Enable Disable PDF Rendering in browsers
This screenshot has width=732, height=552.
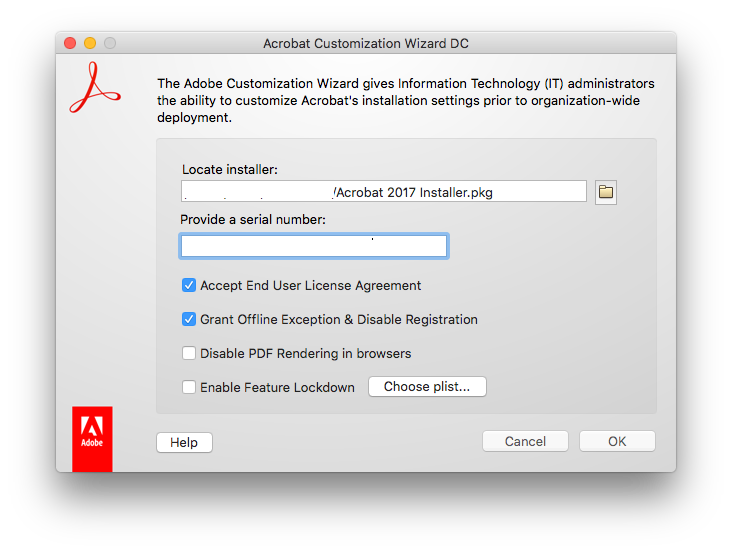[x=189, y=353]
